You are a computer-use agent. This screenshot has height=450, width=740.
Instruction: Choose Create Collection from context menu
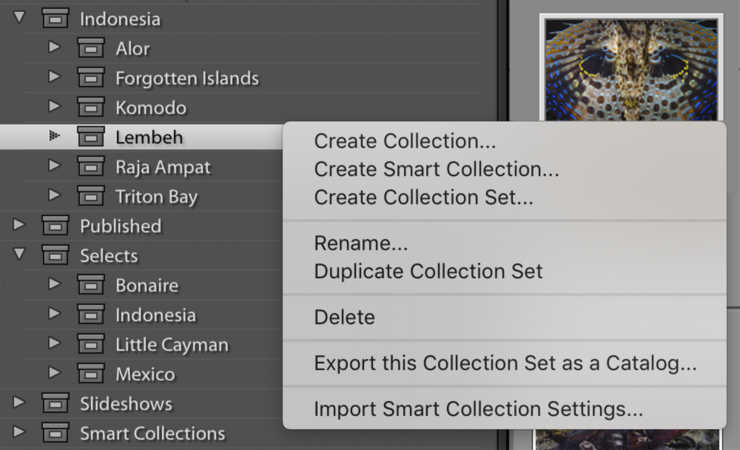(405, 142)
